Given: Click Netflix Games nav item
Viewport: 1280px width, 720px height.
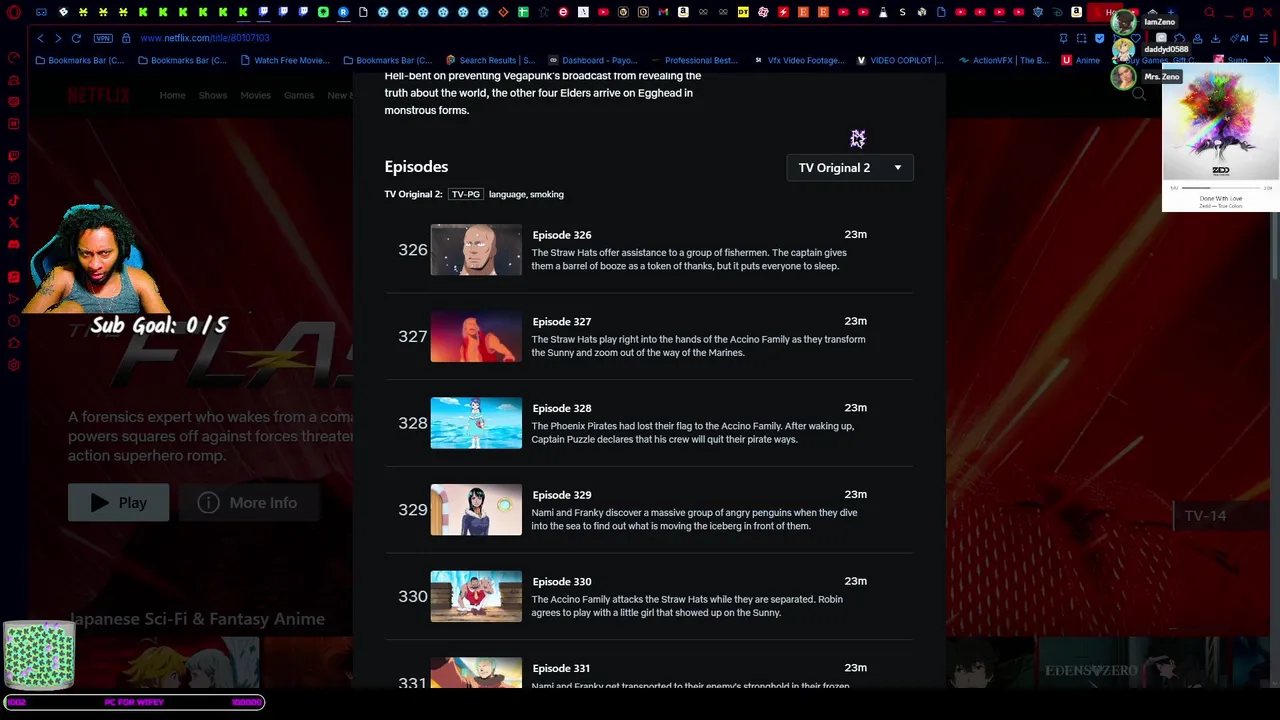Looking at the screenshot, I should (299, 95).
